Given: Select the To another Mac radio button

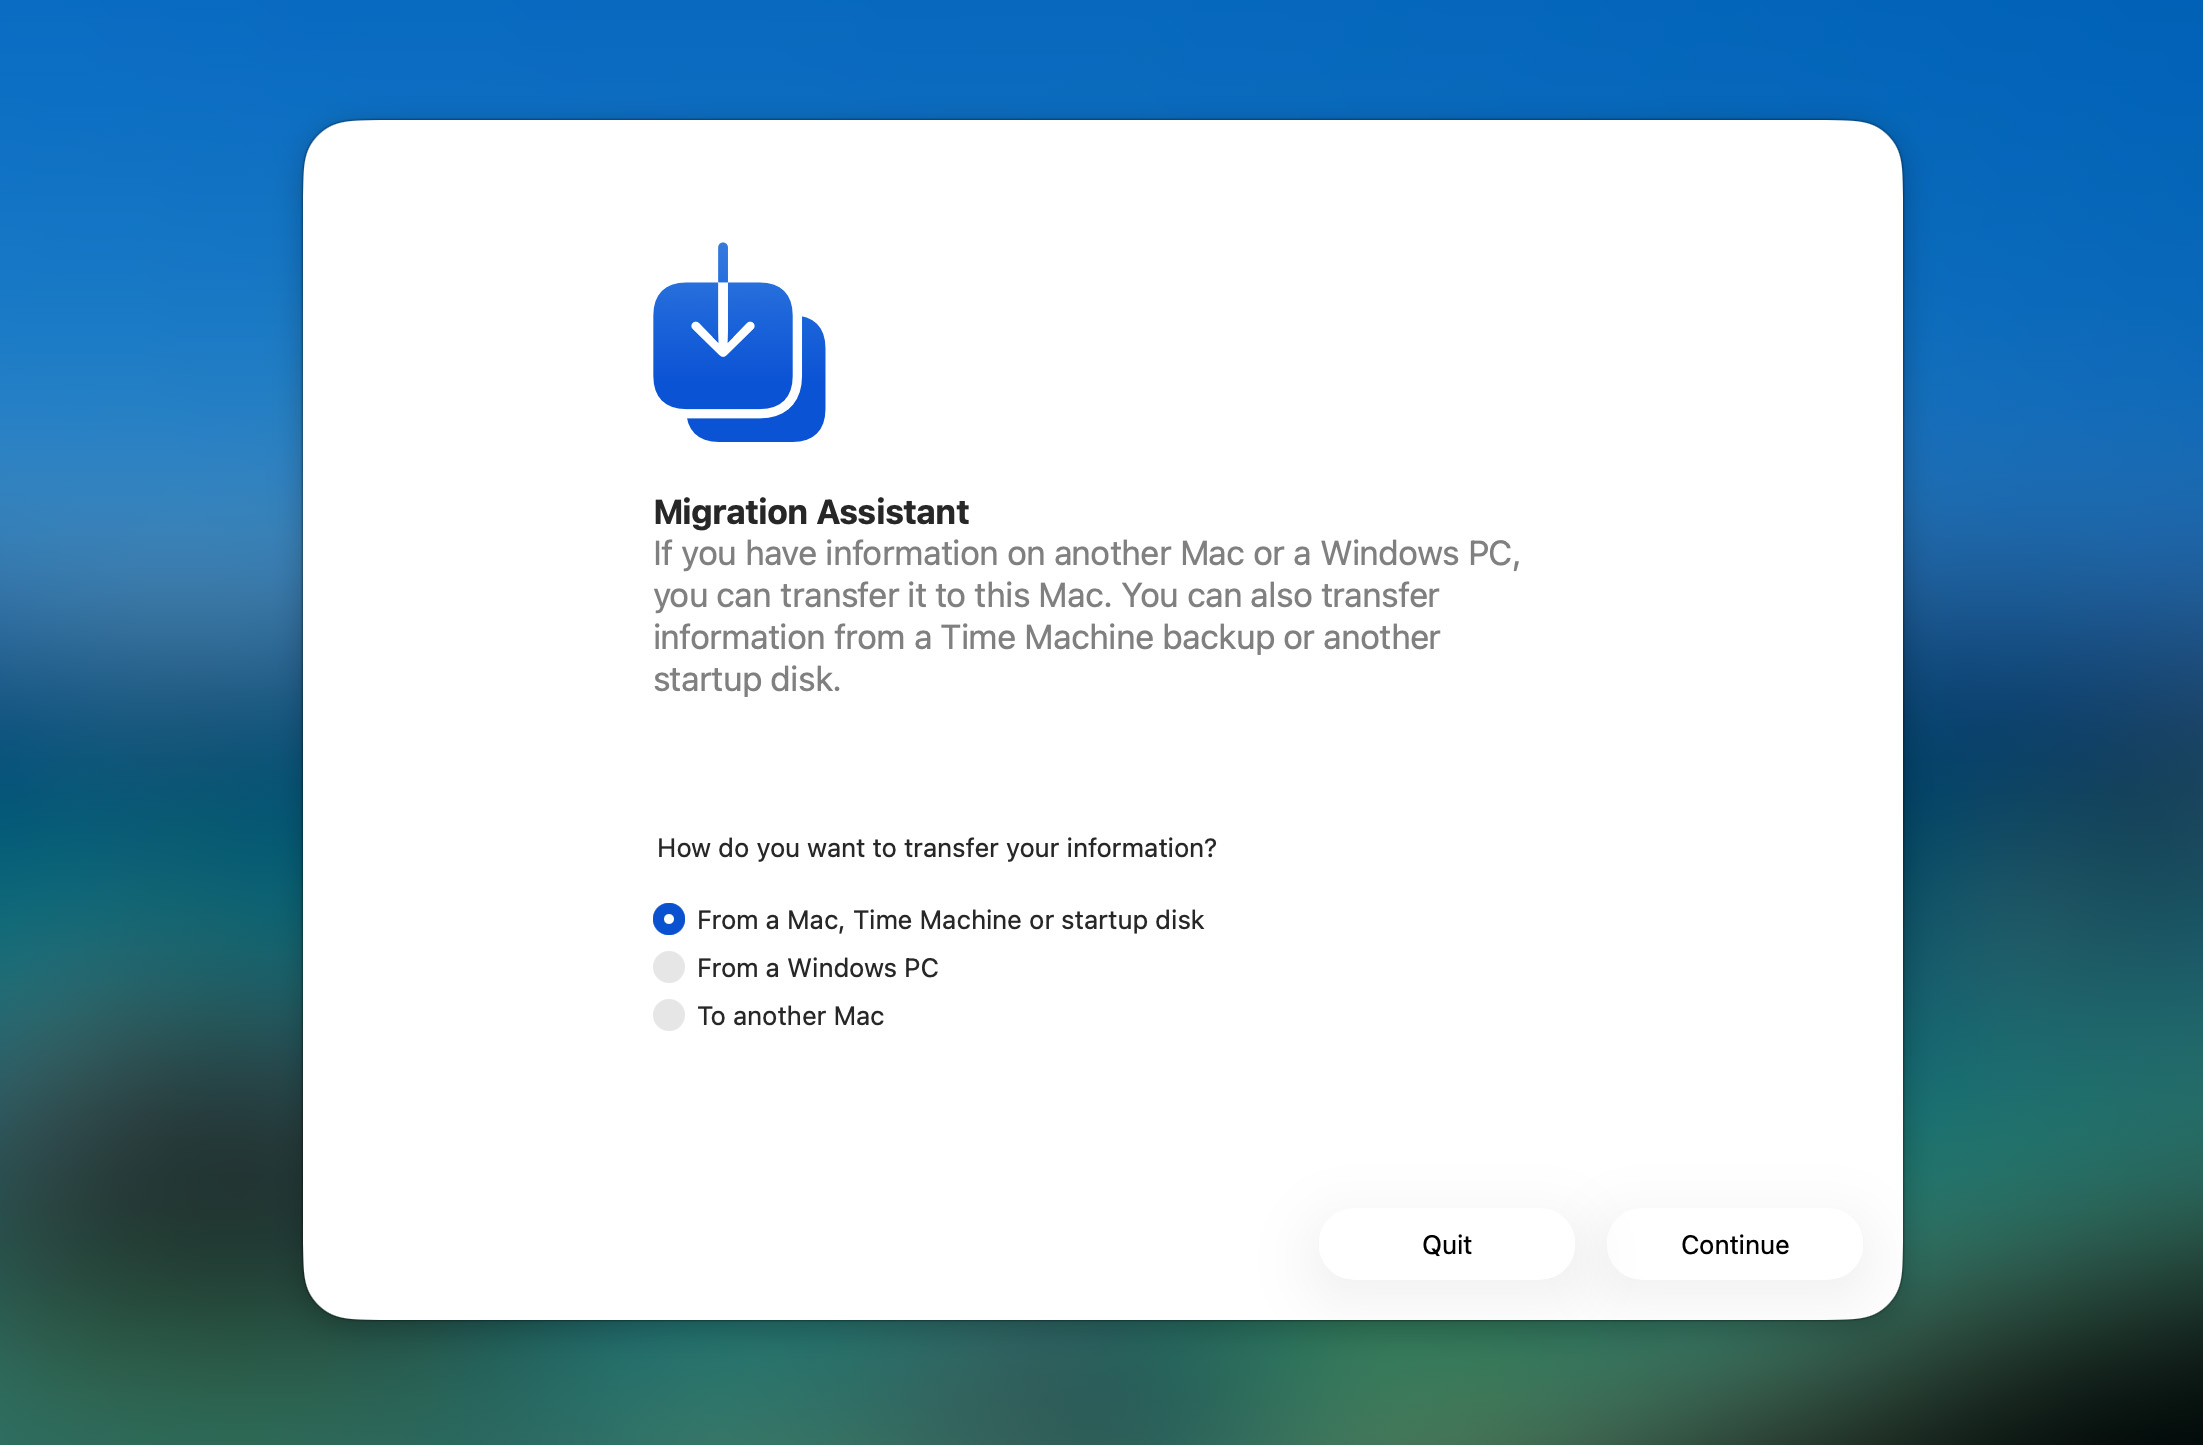Looking at the screenshot, I should (669, 1015).
